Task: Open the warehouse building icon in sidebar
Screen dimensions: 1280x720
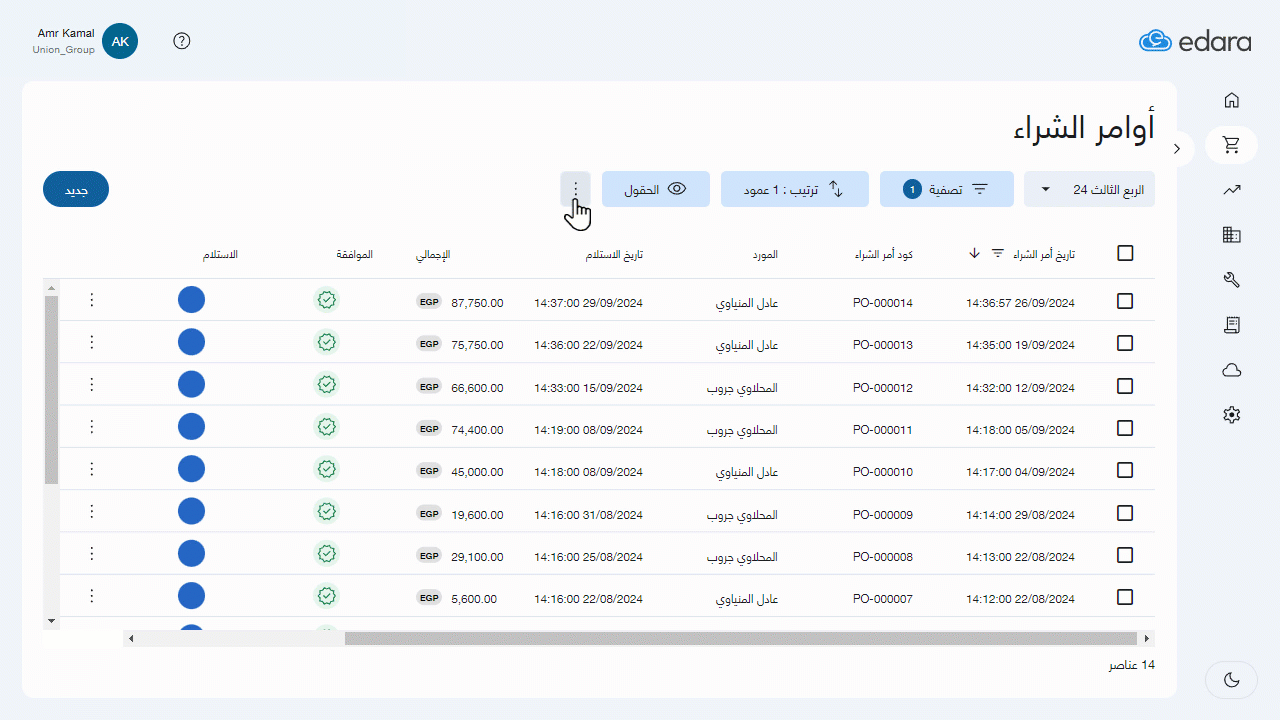Action: pos(1231,235)
